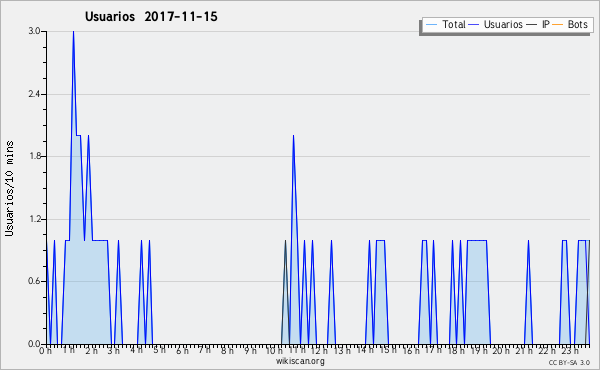Click the CC BY-SA 3.0 license text

coord(569,362)
